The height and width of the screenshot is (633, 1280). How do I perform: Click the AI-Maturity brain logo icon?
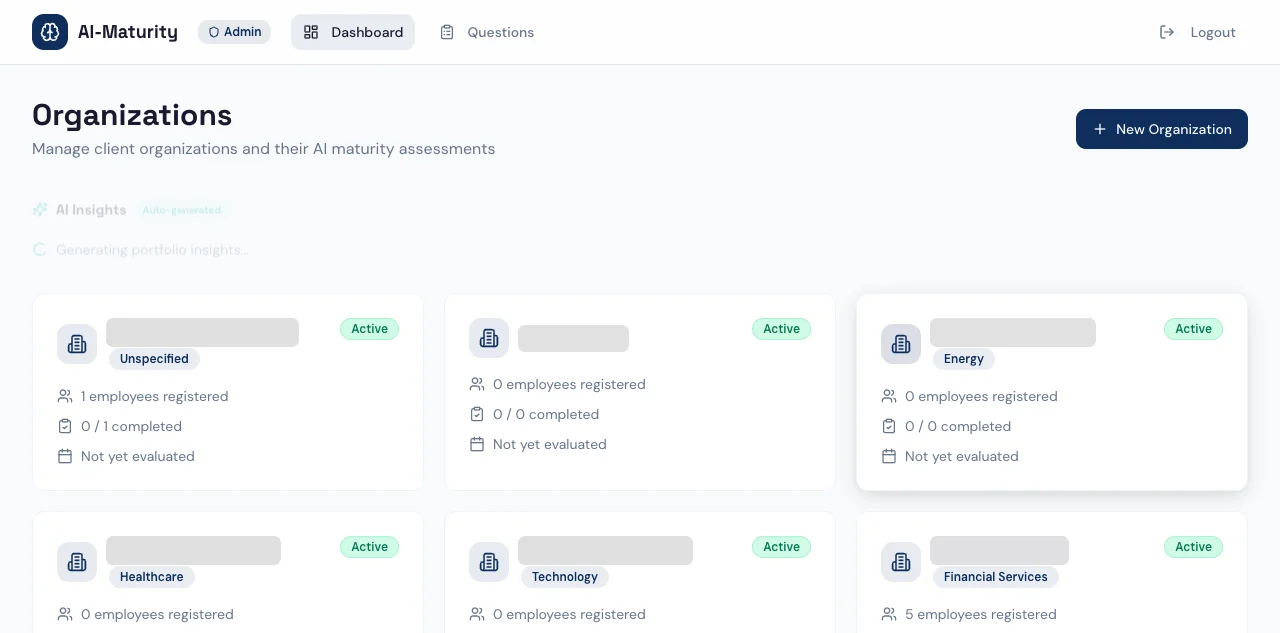[x=50, y=32]
